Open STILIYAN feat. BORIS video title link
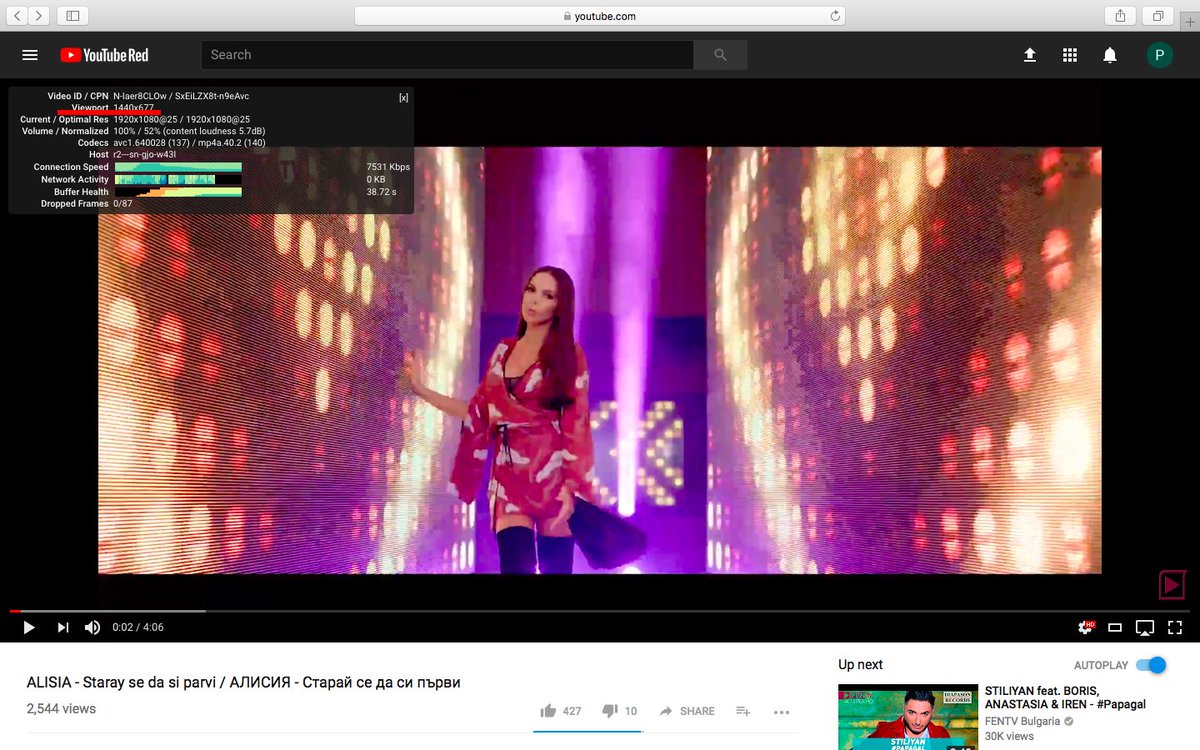 coord(1065,697)
